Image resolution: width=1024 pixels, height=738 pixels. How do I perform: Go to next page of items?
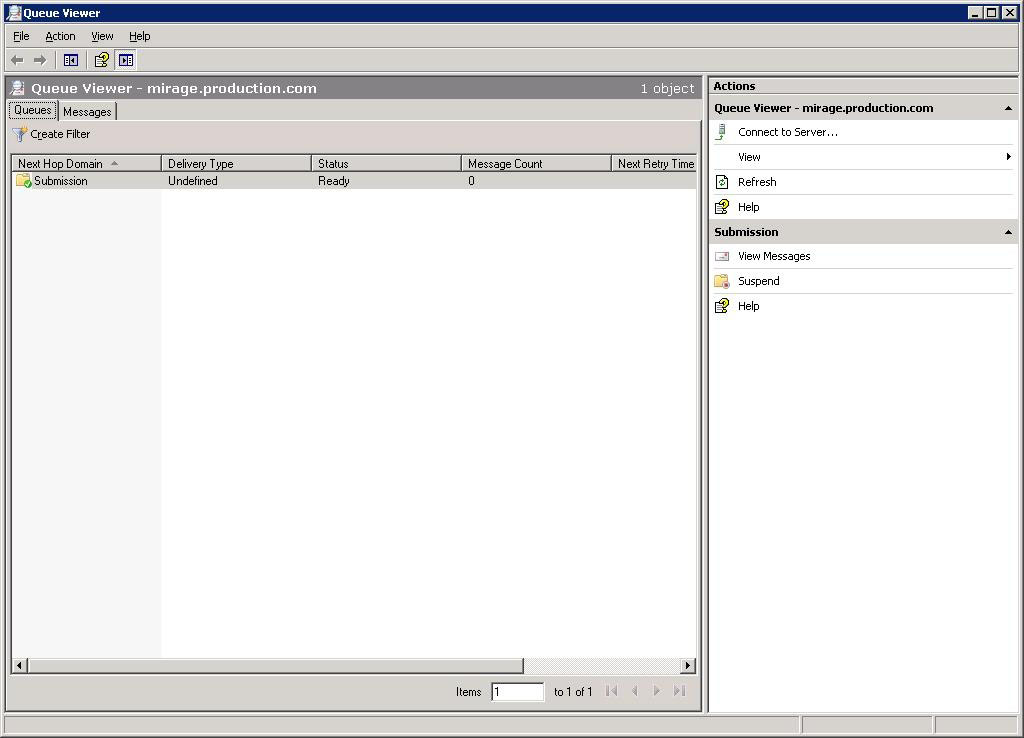coord(657,691)
